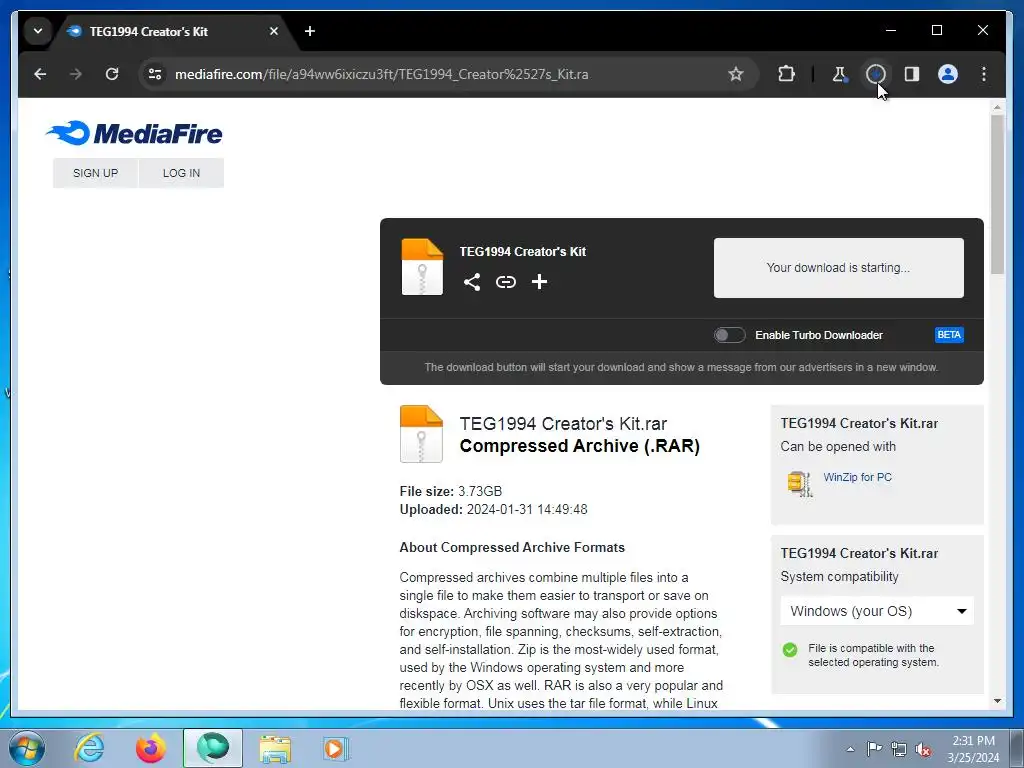Click the 'Can be opened with' label
This screenshot has height=768, width=1024.
(x=838, y=447)
